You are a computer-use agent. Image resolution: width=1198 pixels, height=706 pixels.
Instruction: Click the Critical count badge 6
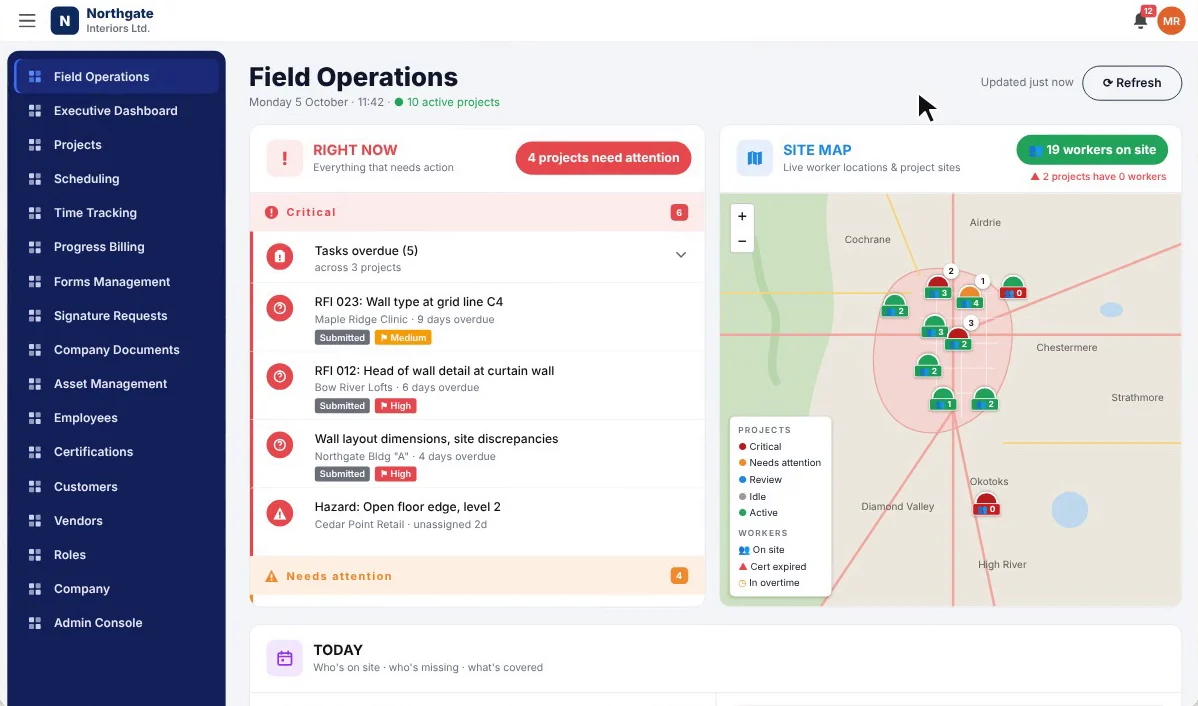678,212
